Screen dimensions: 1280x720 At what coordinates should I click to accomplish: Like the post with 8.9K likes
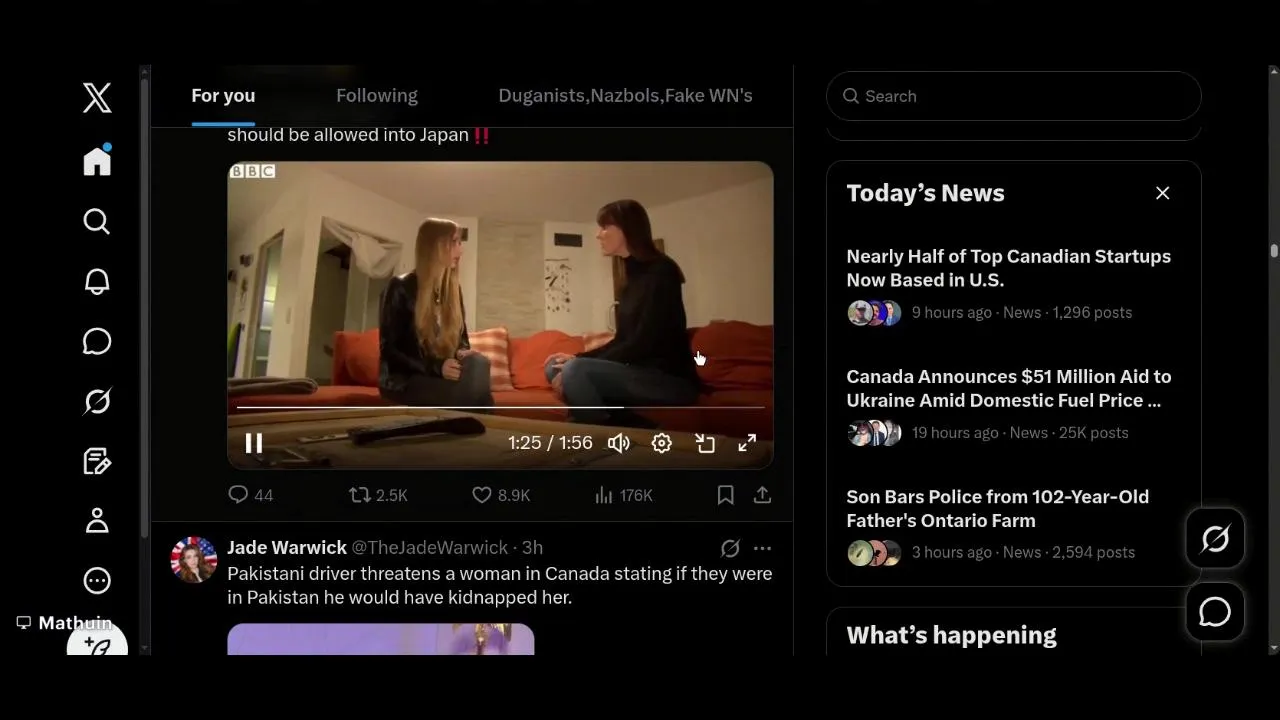(501, 495)
